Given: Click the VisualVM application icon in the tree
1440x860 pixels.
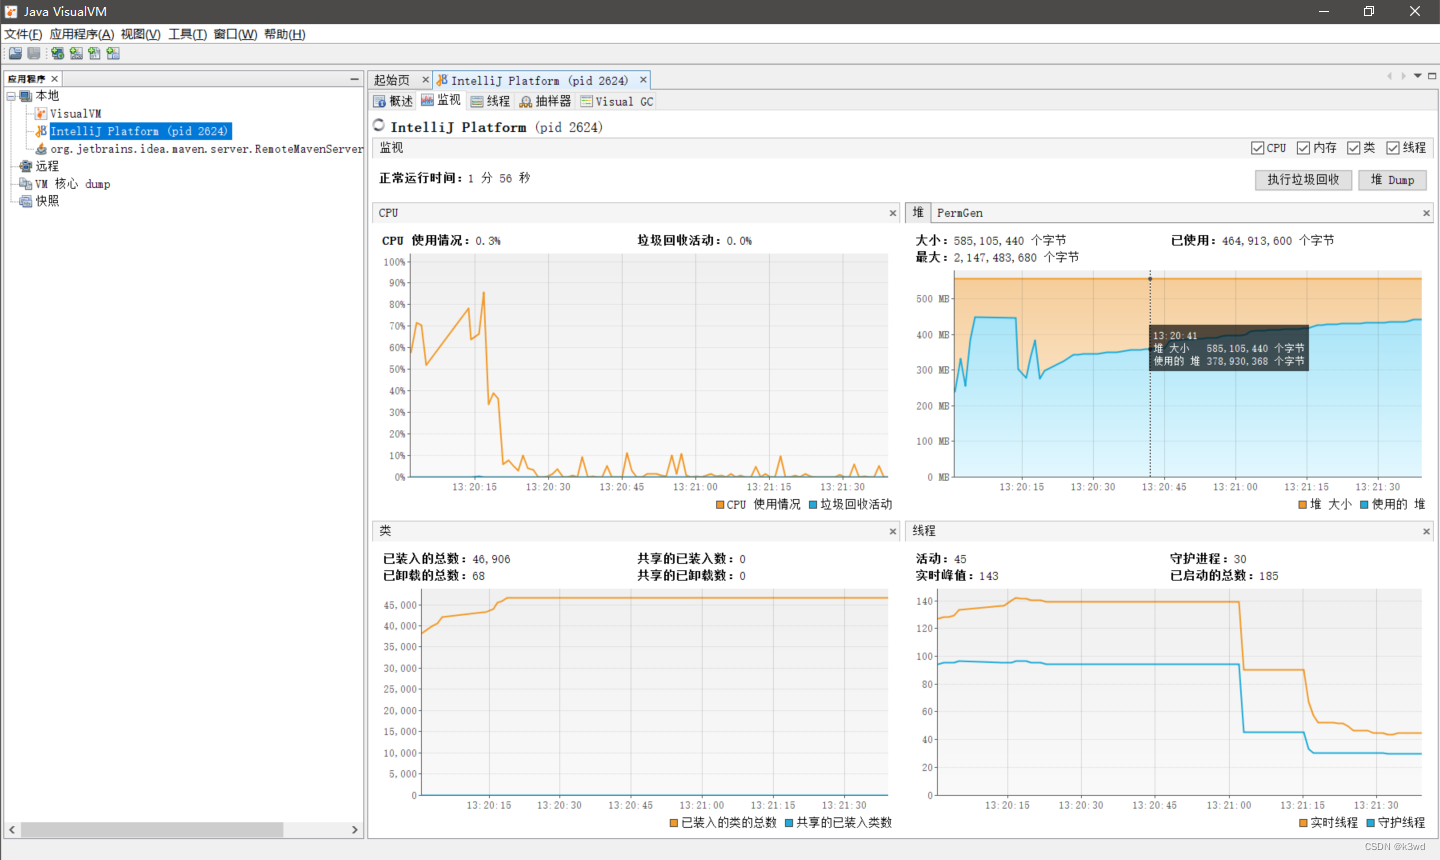Looking at the screenshot, I should (x=41, y=114).
